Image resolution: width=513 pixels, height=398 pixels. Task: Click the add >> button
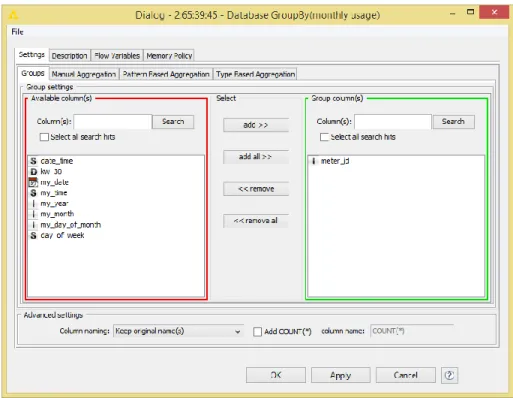click(256, 125)
